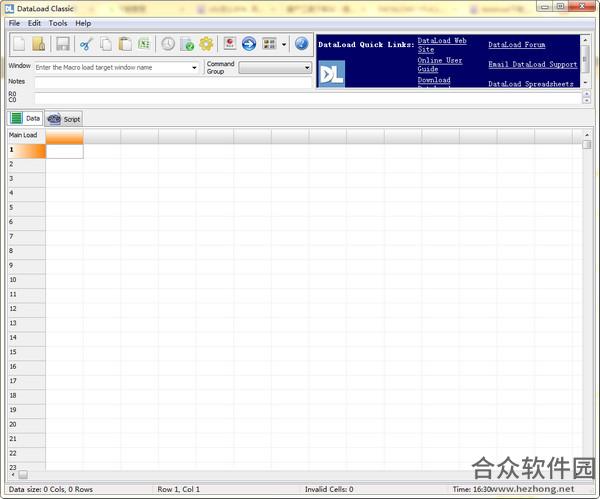The height and width of the screenshot is (499, 600).
Task: Click the Excel spreadsheet icon in toolbar
Action: click(144, 44)
